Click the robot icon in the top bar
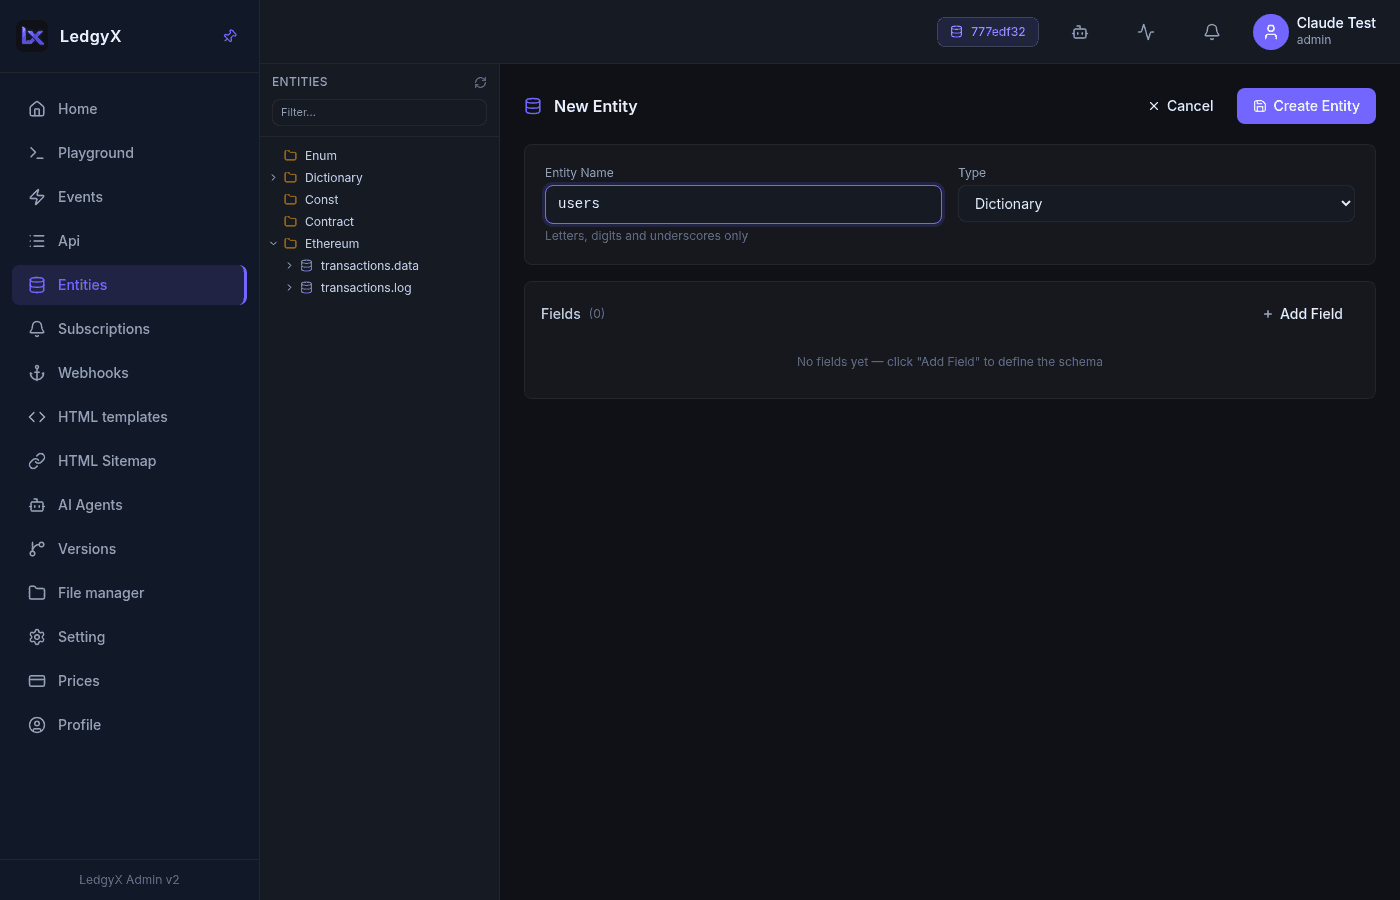This screenshot has width=1400, height=900. point(1080,32)
